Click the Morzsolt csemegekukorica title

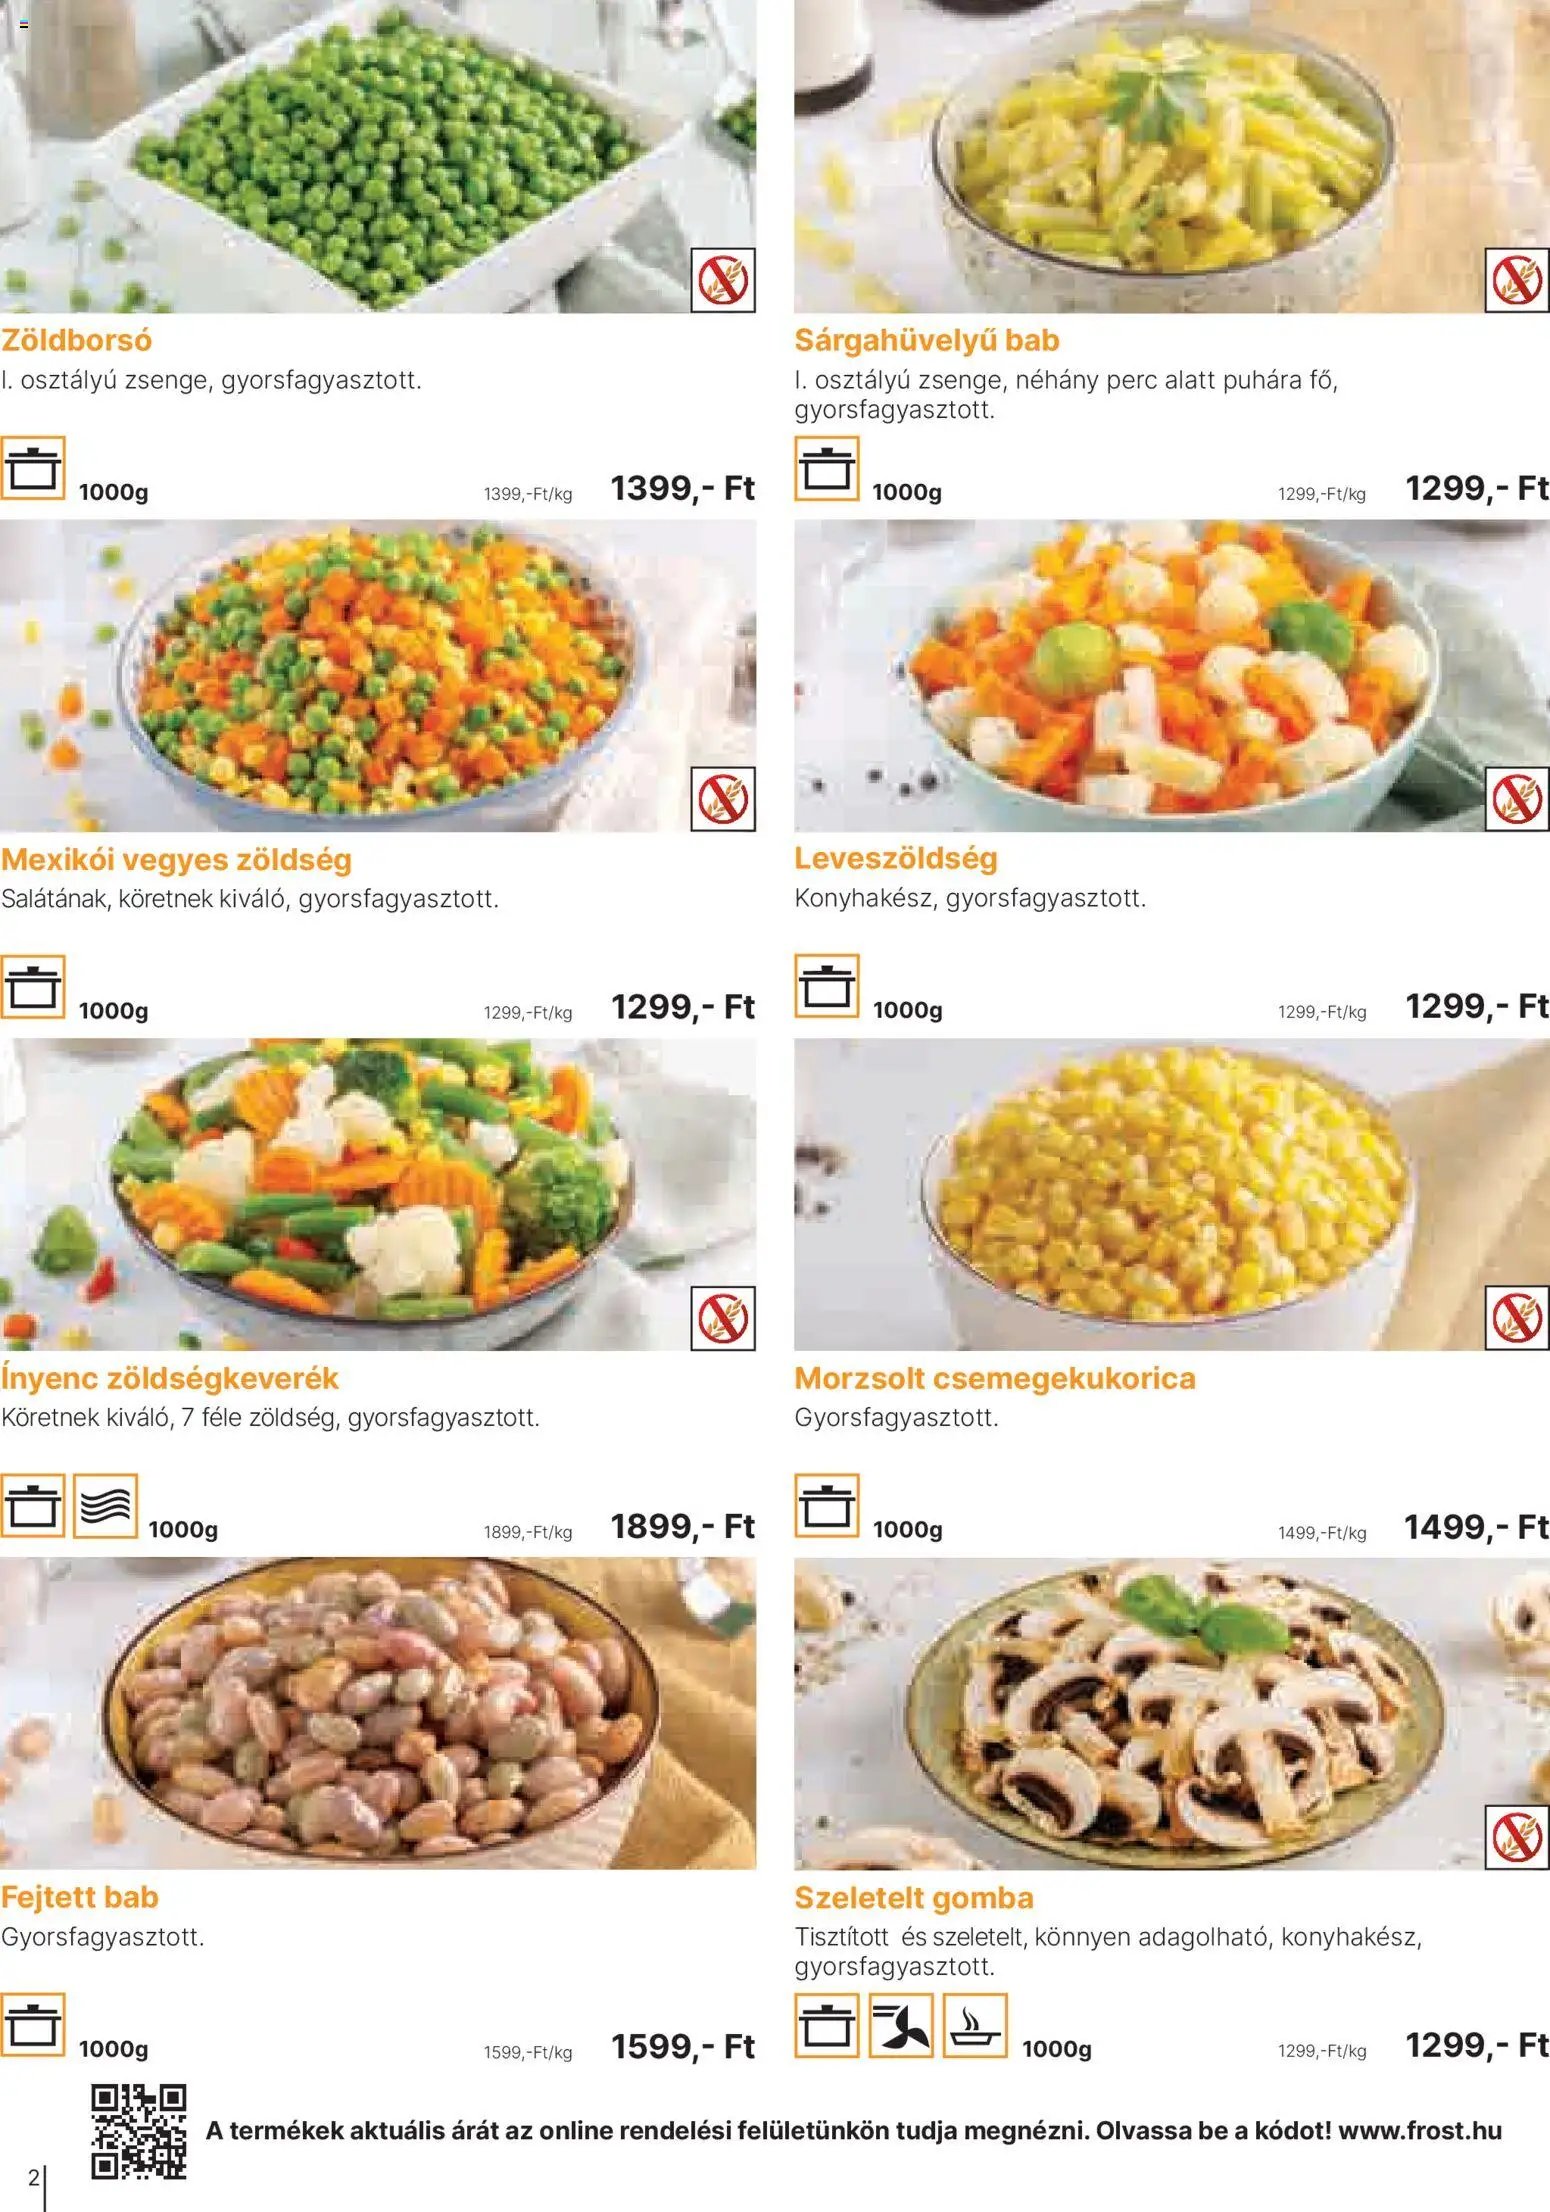point(995,1378)
